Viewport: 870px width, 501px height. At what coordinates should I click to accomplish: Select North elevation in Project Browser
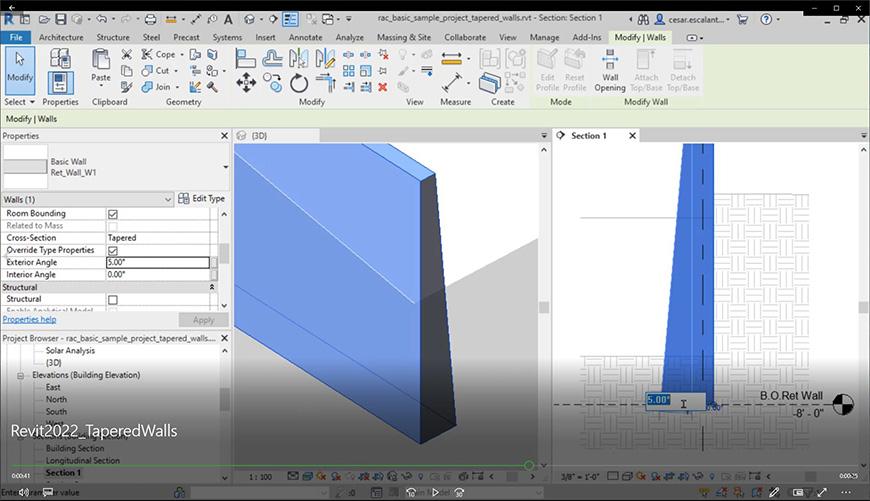(56, 399)
